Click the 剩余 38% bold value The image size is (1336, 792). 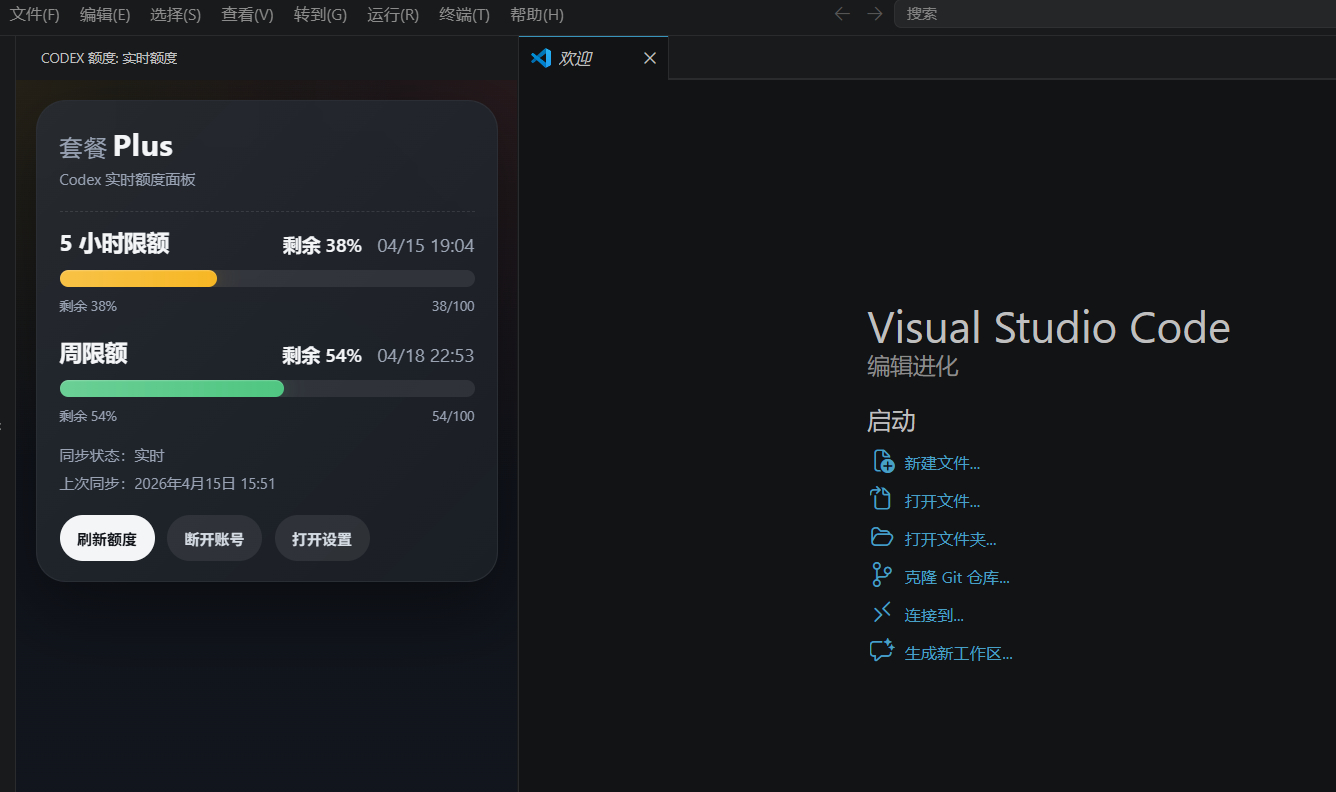tap(322, 245)
